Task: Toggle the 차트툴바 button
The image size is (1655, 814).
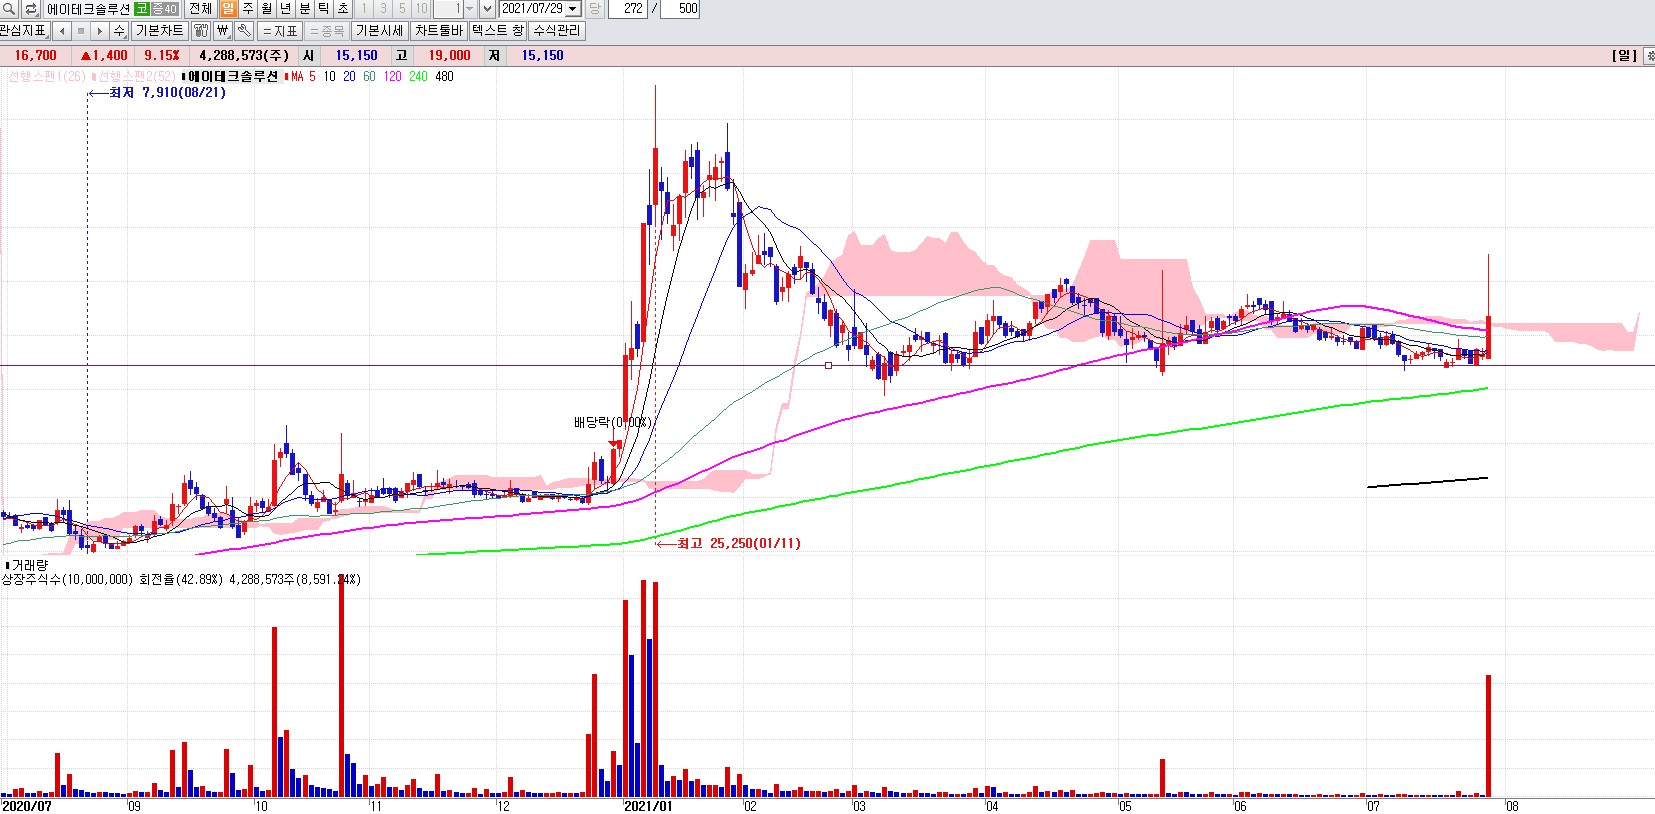Action: 439,31
